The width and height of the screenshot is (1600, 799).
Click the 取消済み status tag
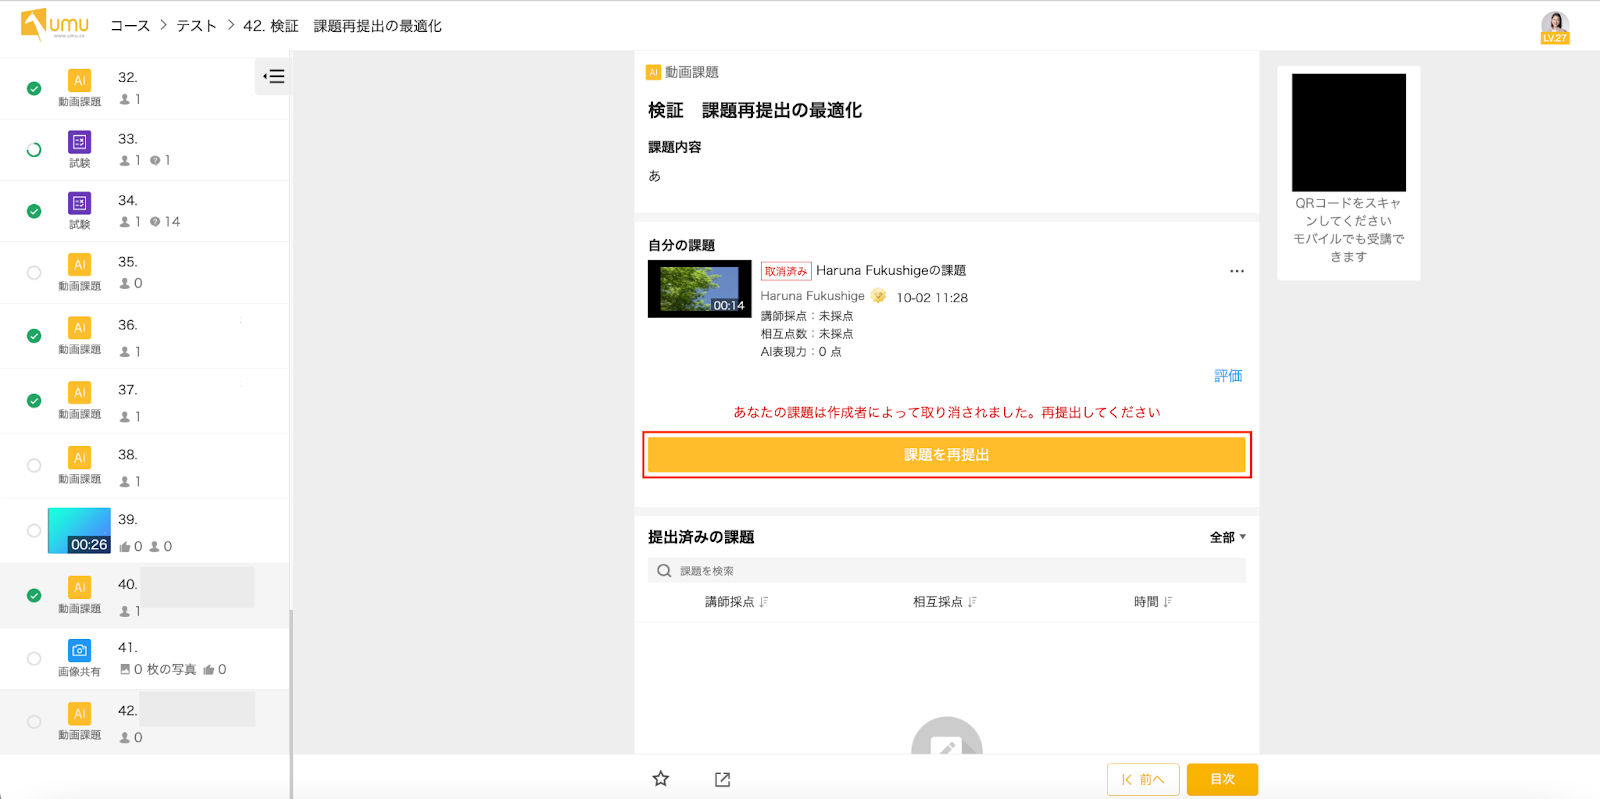[786, 271]
